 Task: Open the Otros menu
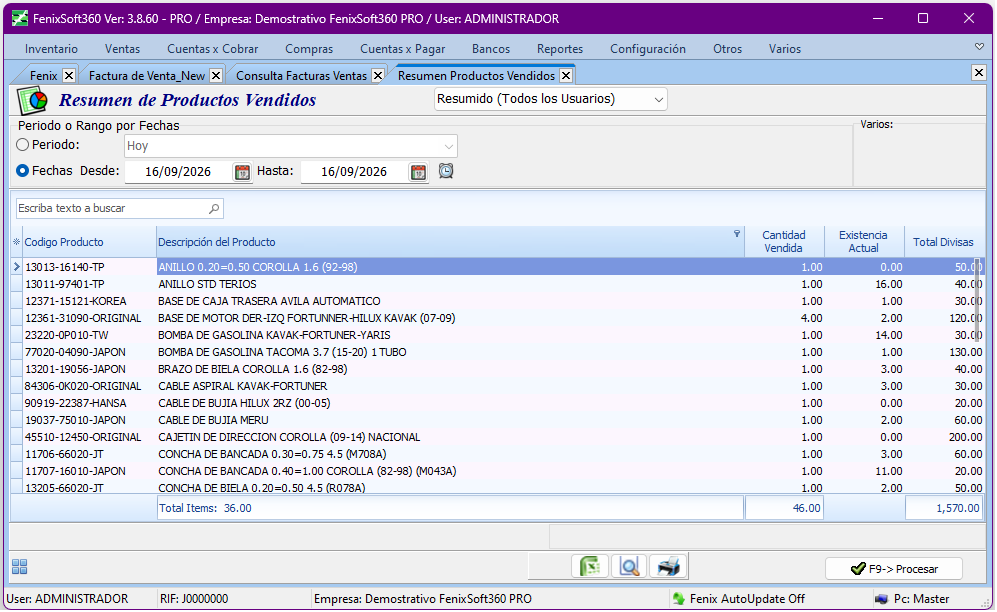[x=727, y=49]
